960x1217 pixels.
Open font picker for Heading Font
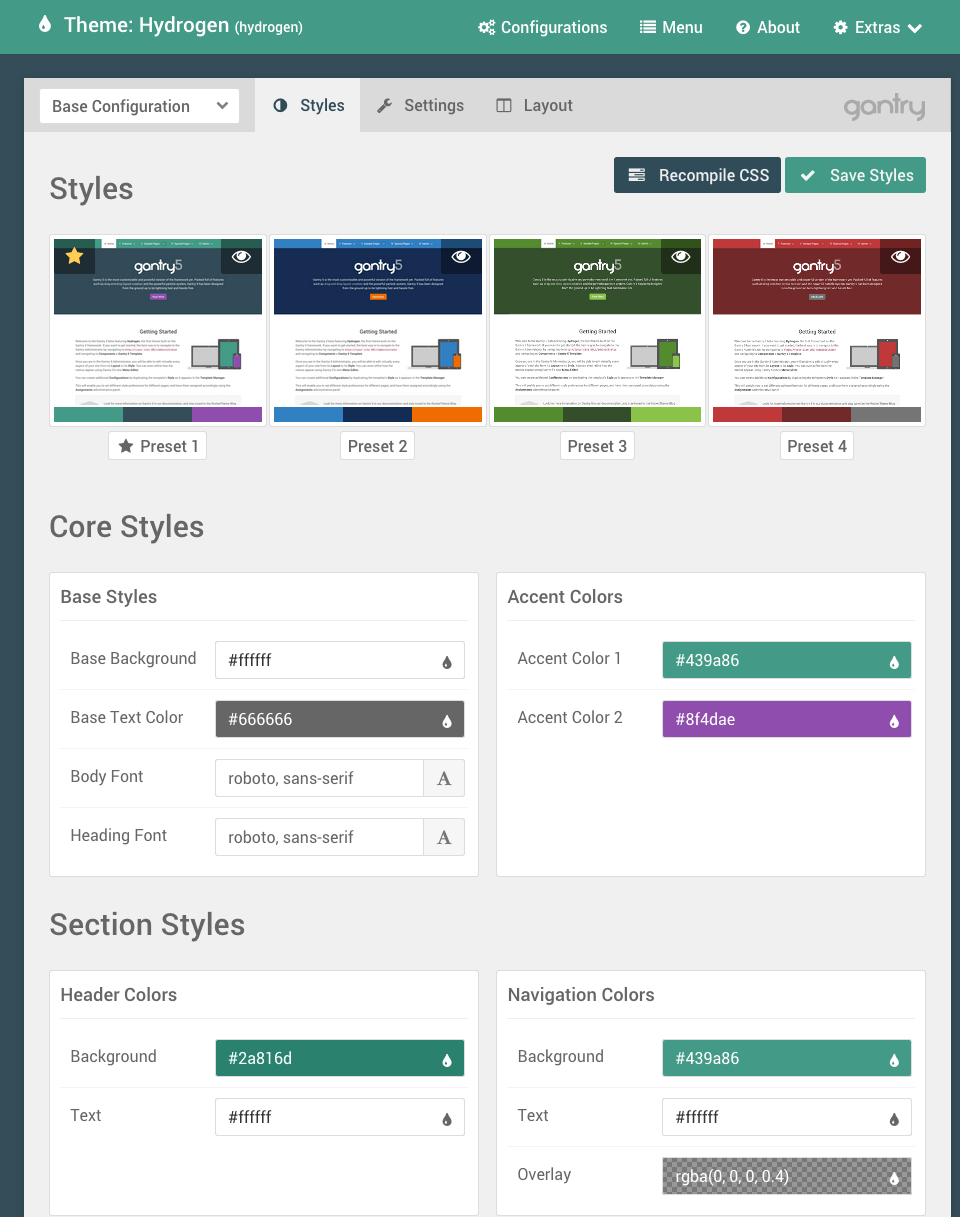(x=444, y=837)
